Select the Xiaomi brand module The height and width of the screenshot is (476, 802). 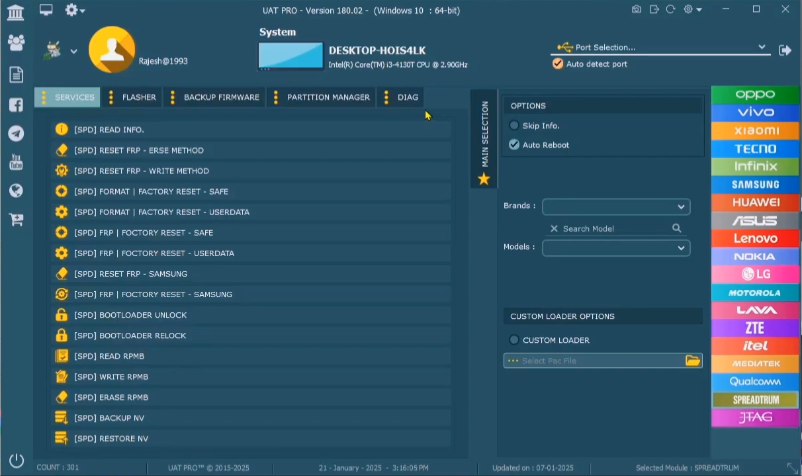pyautogui.click(x=755, y=131)
